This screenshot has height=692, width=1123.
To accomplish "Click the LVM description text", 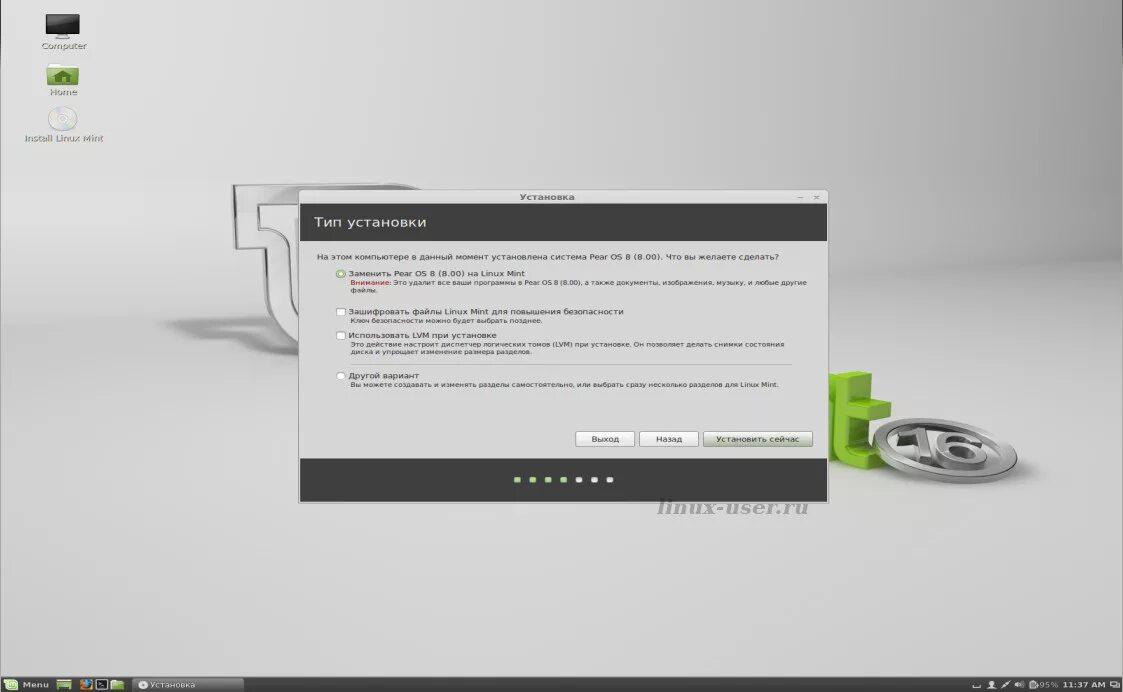I will 567,348.
